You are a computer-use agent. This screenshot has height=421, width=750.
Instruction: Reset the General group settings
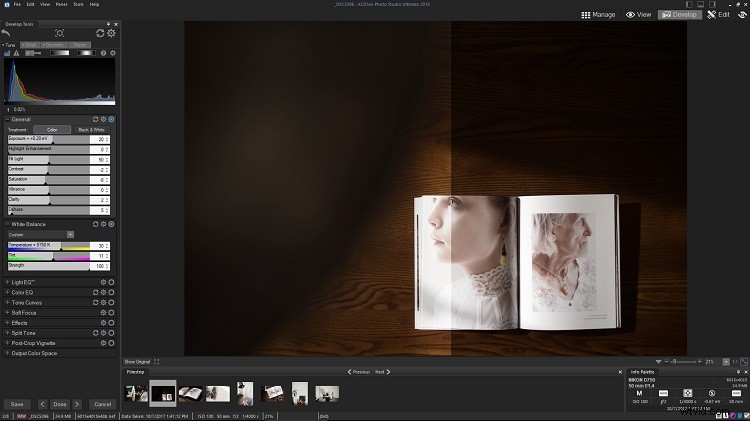95,119
